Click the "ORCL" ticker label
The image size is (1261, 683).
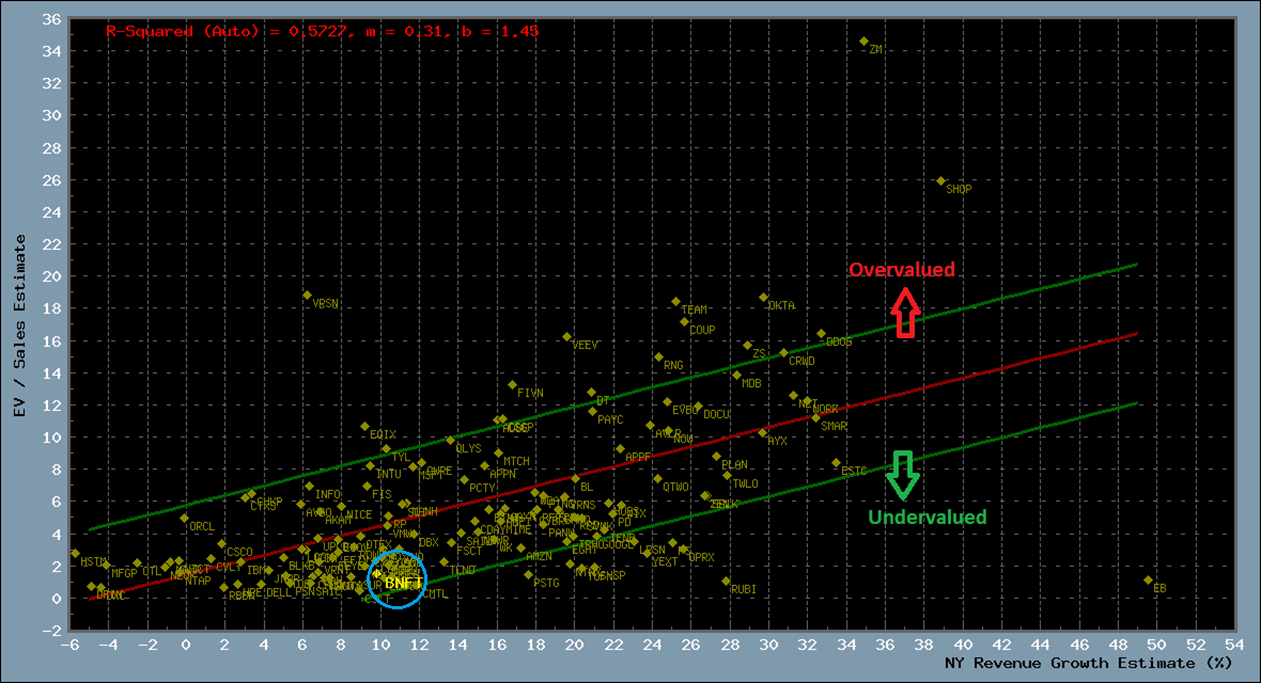point(202,527)
